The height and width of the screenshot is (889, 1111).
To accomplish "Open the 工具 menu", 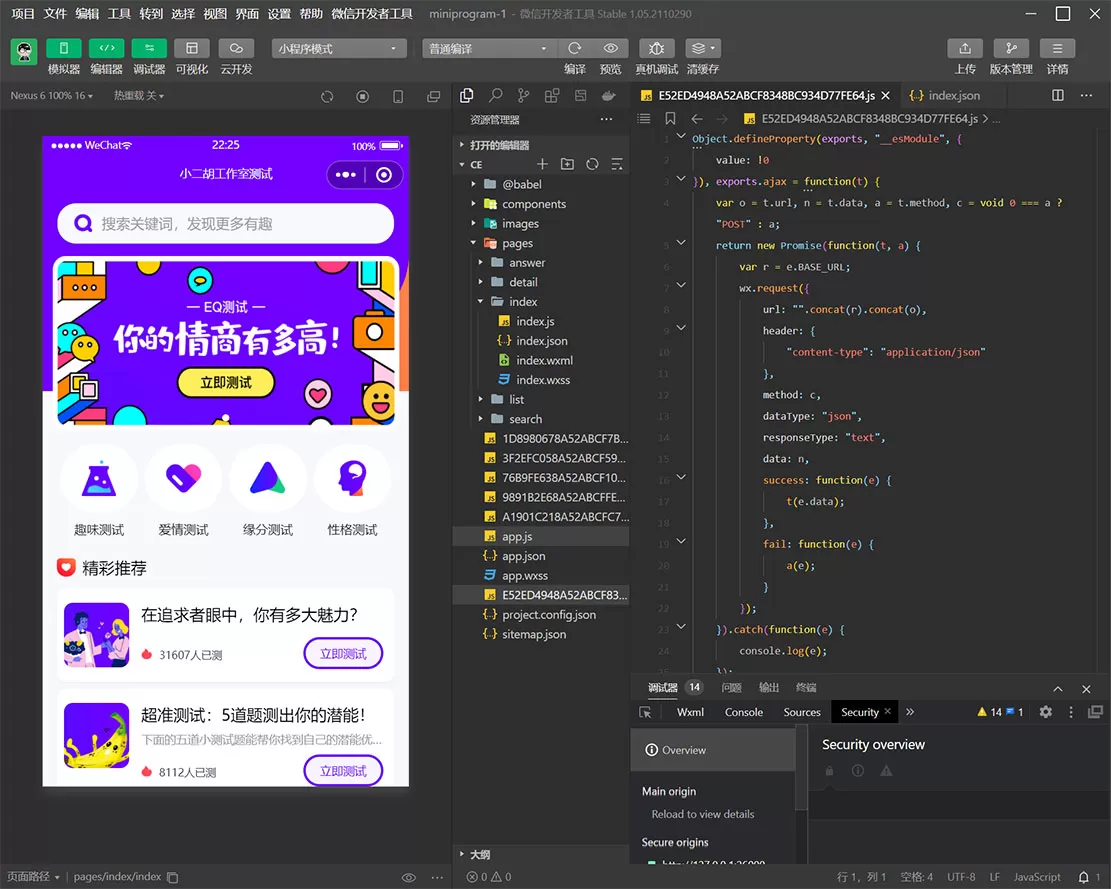I will tap(119, 14).
